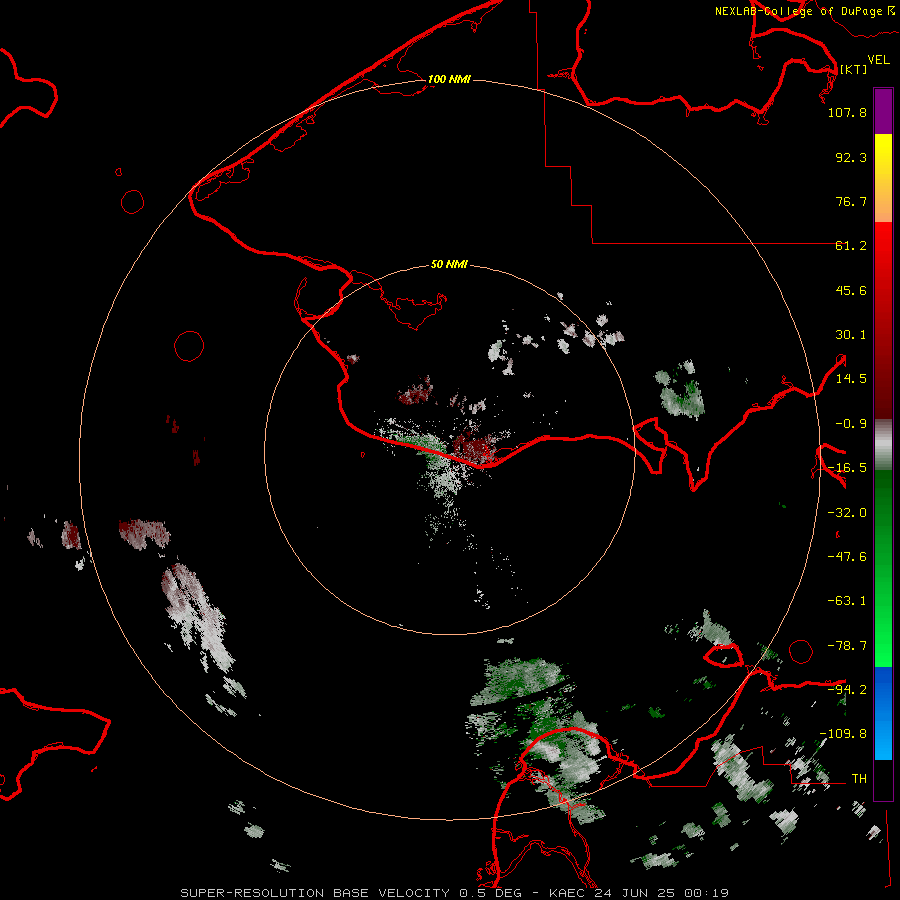Click the 92.3 velocity scale value
900x900 pixels.
click(851, 157)
